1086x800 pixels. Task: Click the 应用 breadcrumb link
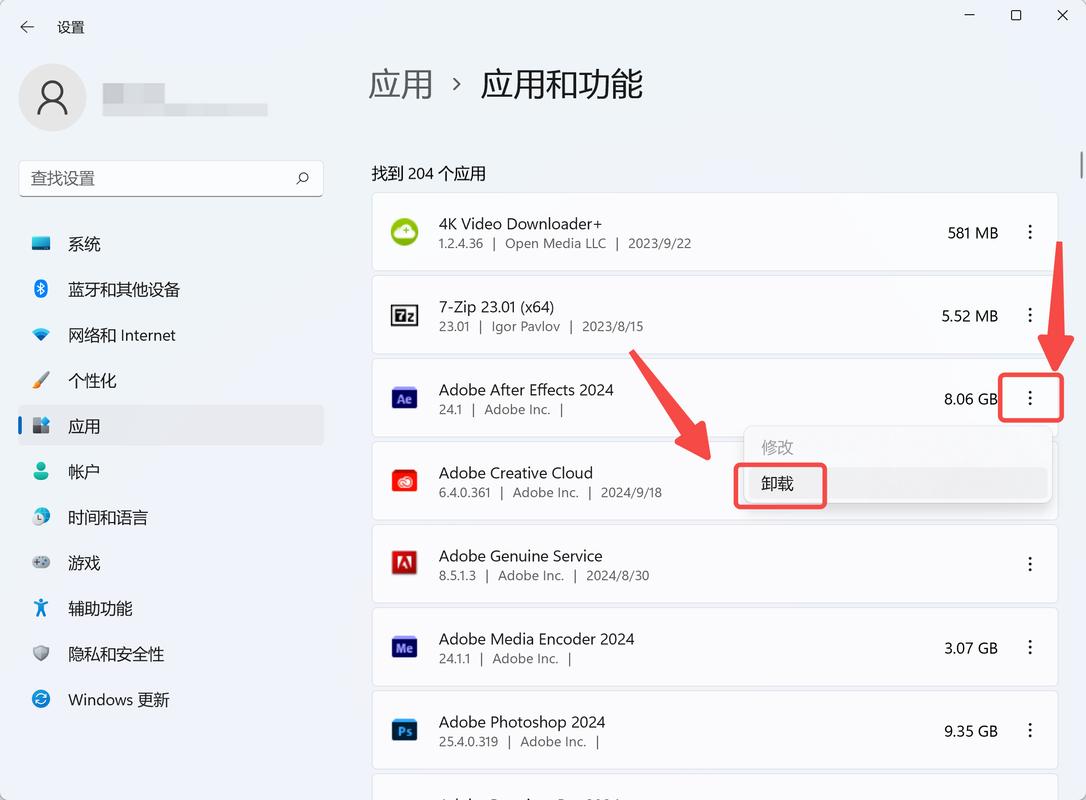click(400, 85)
